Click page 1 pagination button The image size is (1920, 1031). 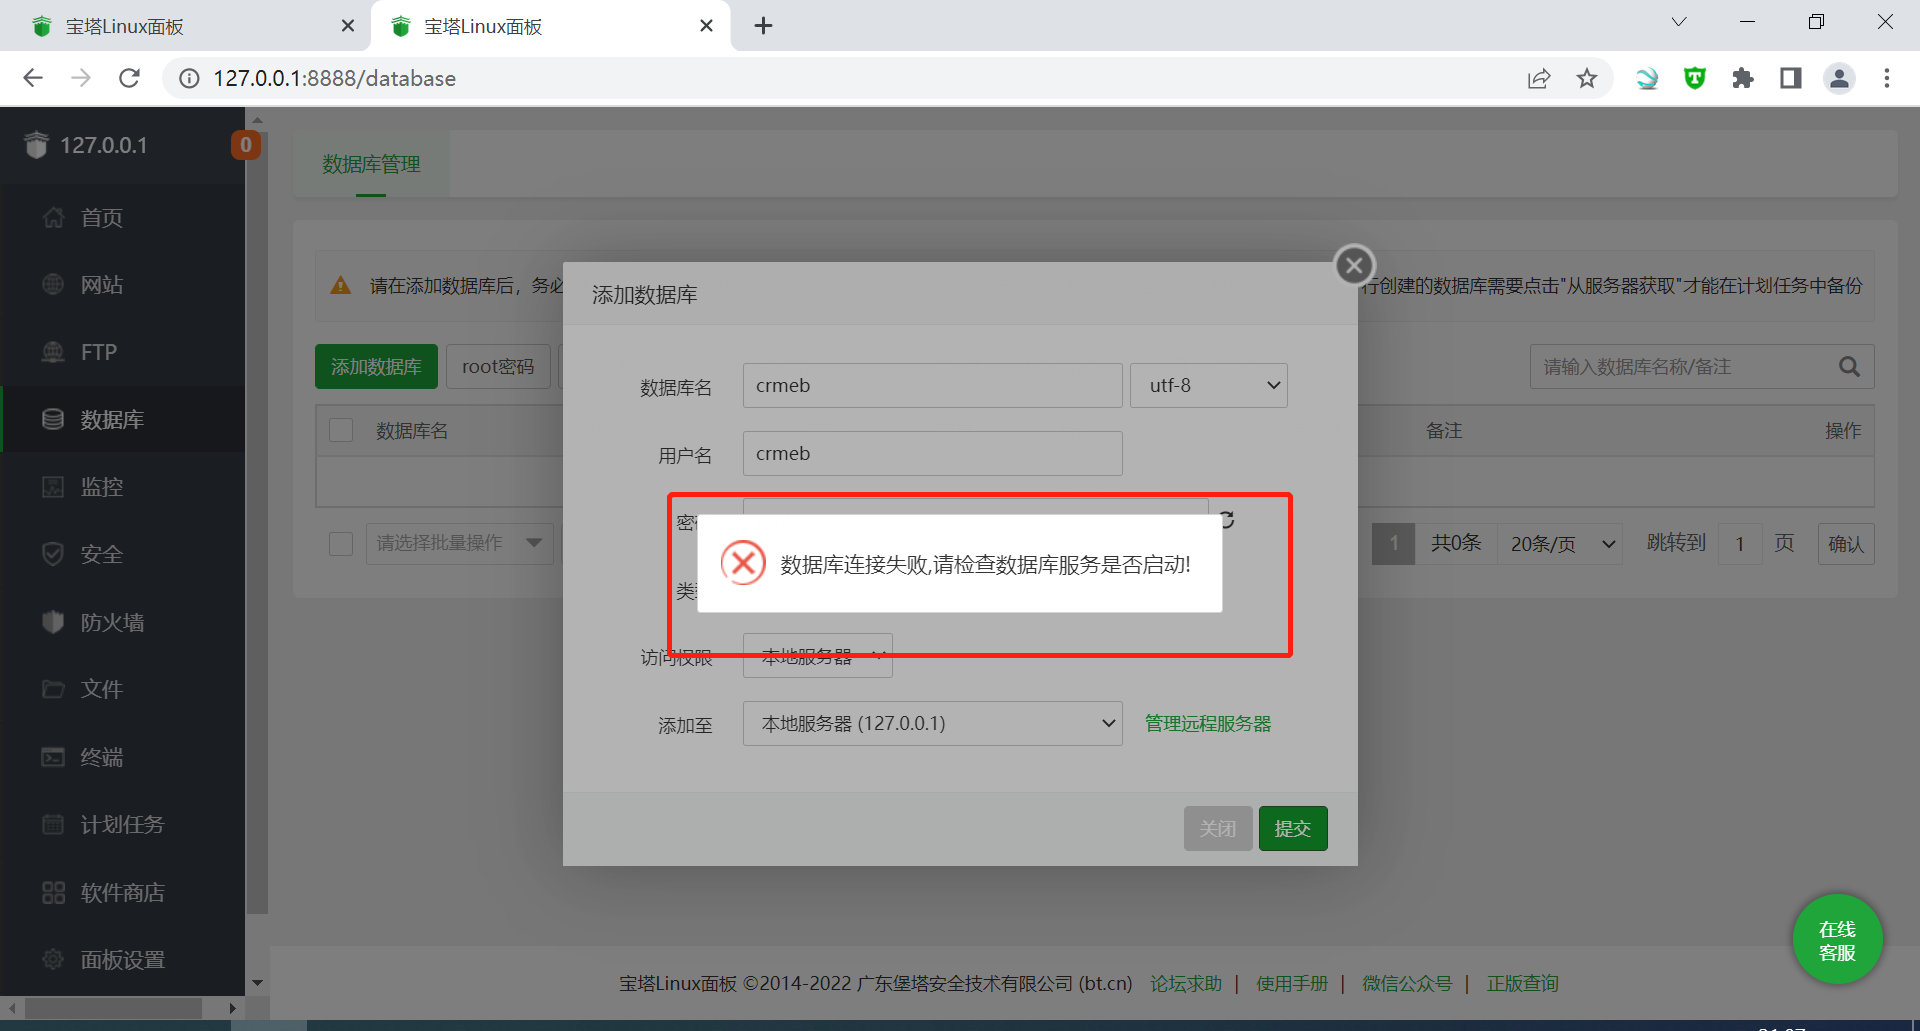click(1393, 543)
